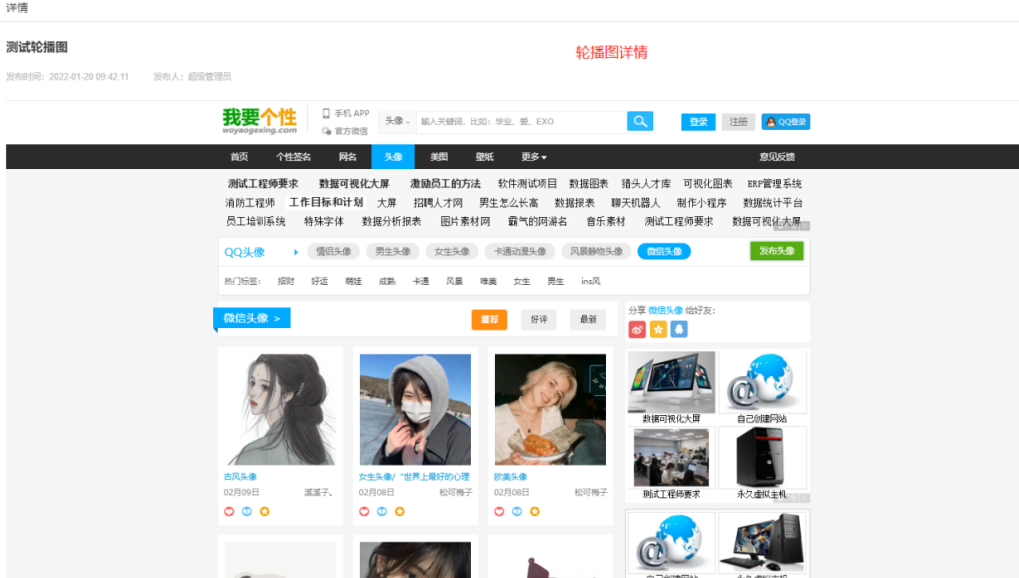Share to Weibo via the red icon
The width and height of the screenshot is (1019, 578).
(637, 330)
